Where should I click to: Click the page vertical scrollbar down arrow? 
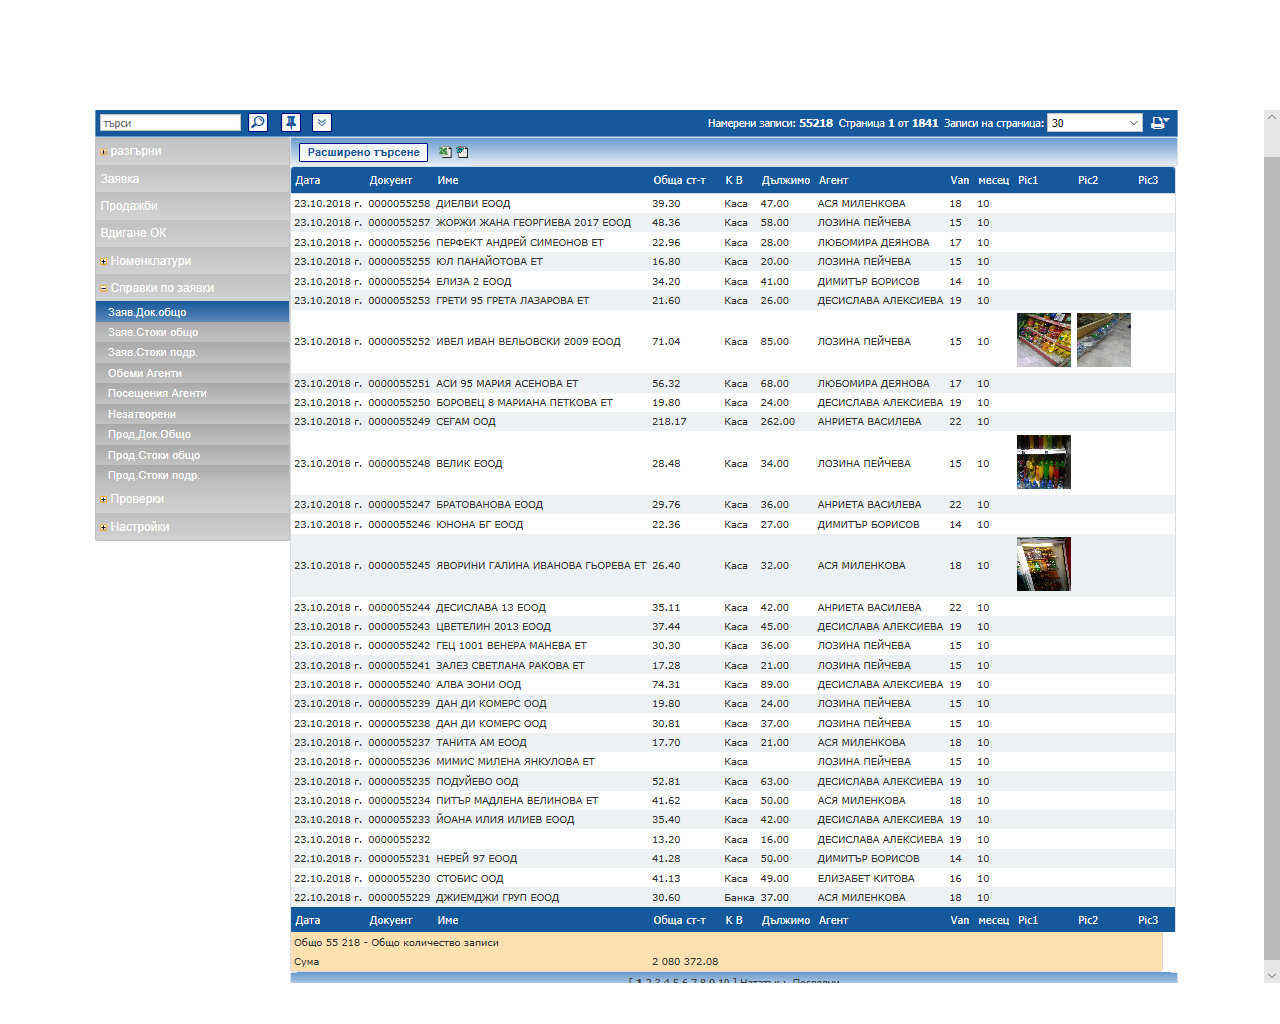point(1271,975)
